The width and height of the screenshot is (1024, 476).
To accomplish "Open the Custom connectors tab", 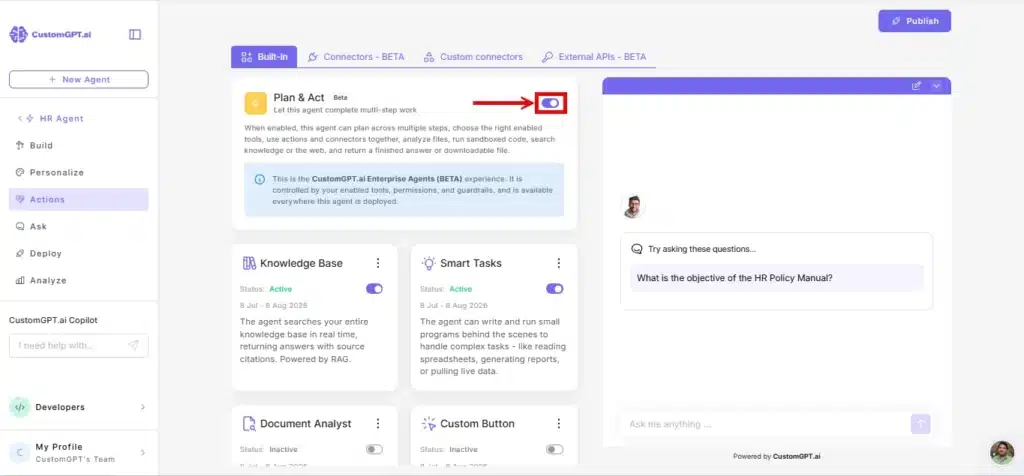I will [x=473, y=57].
